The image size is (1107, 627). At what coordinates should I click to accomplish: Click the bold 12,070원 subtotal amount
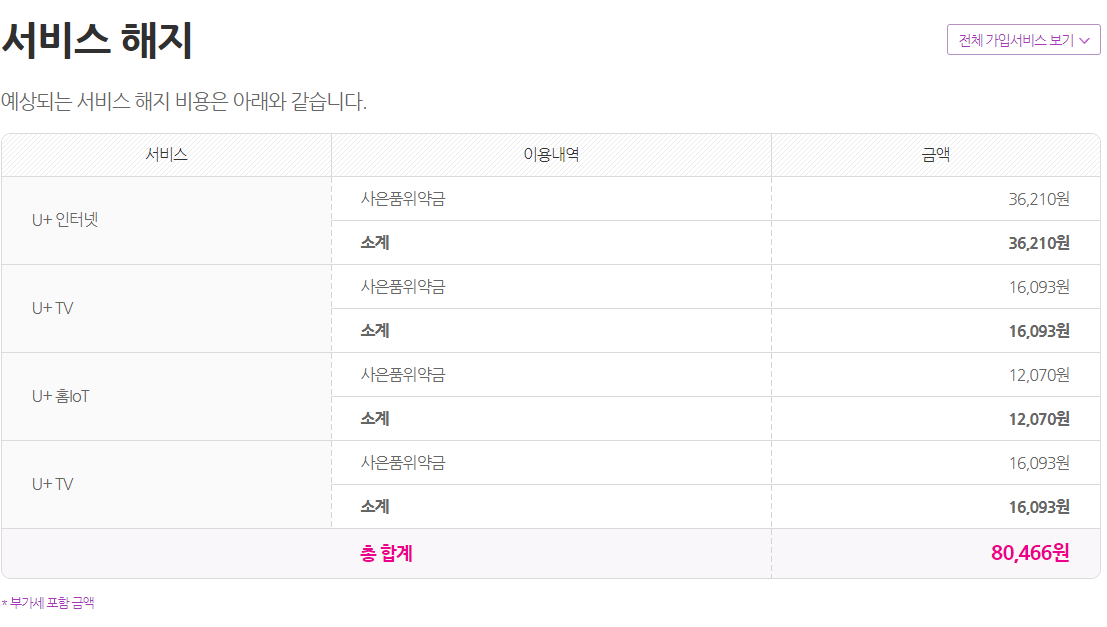(1039, 419)
